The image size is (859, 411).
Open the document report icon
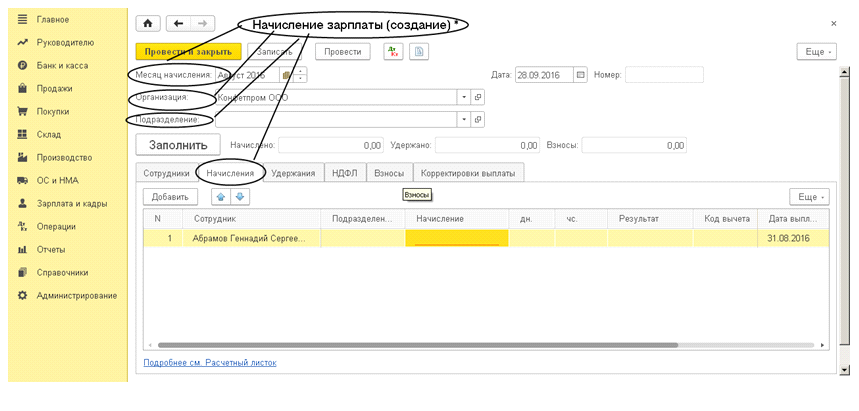[x=419, y=52]
